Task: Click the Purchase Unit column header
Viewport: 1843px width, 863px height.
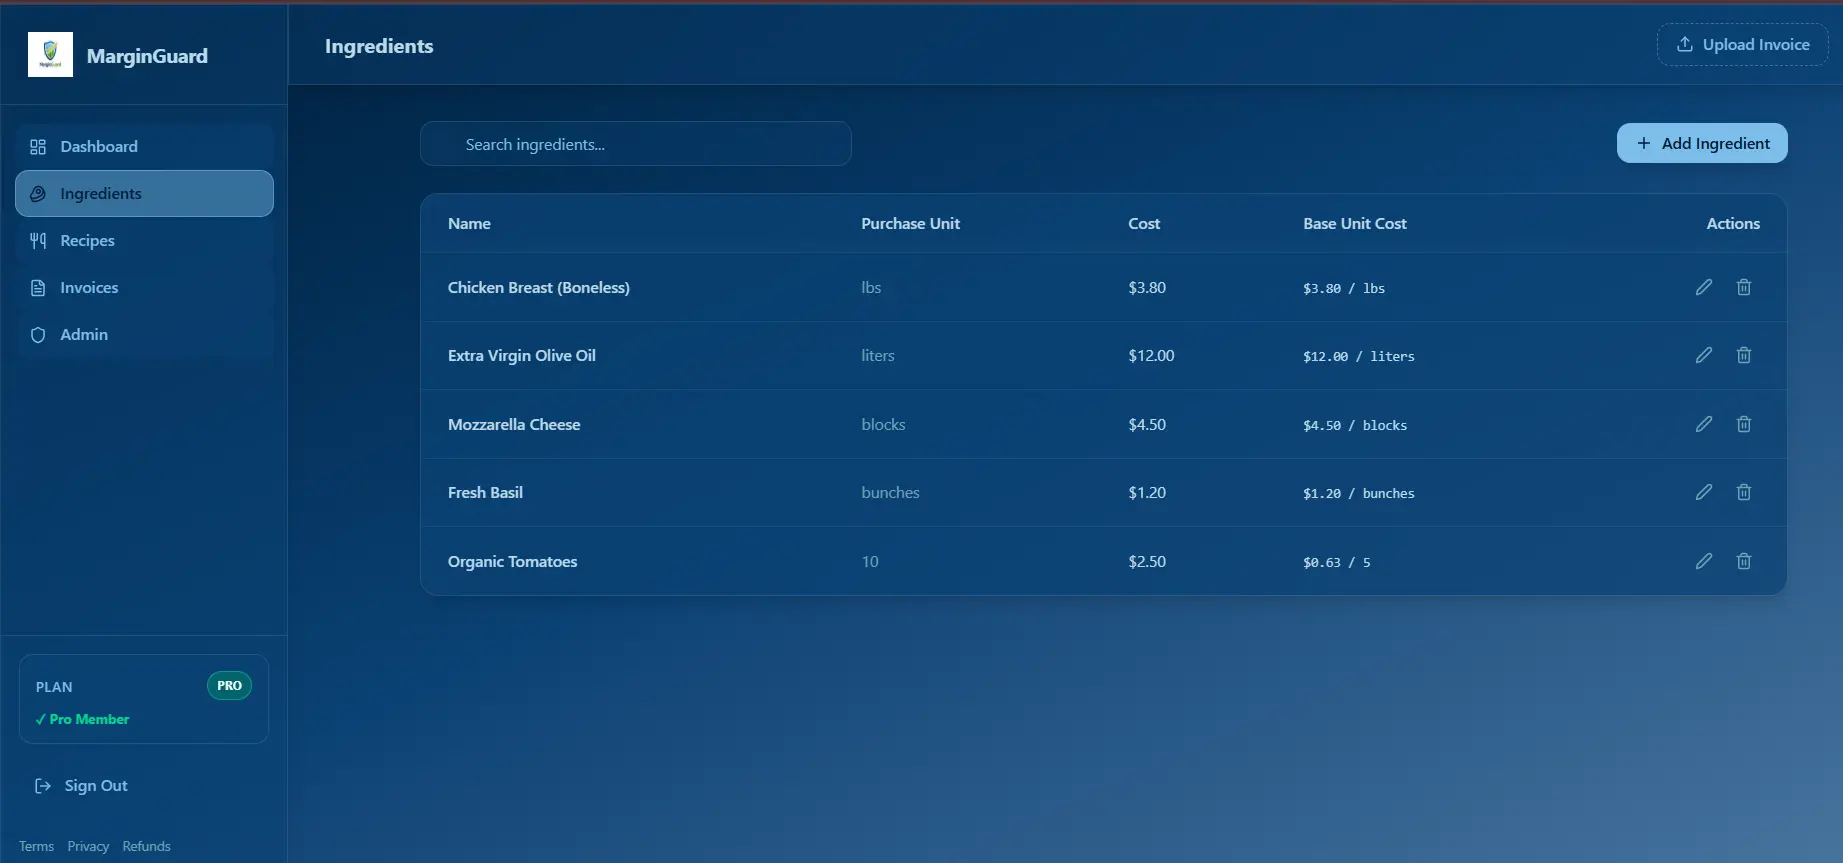Action: click(910, 224)
